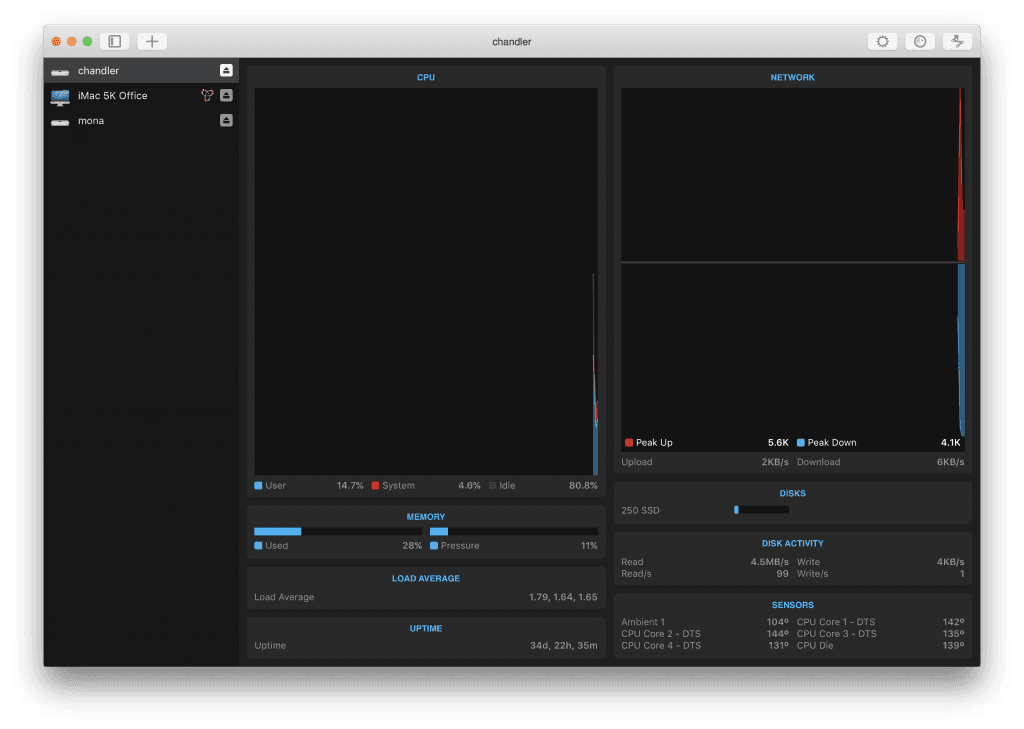Click the rightmost connection icon in the toolbar
1024x729 pixels.
click(x=957, y=41)
